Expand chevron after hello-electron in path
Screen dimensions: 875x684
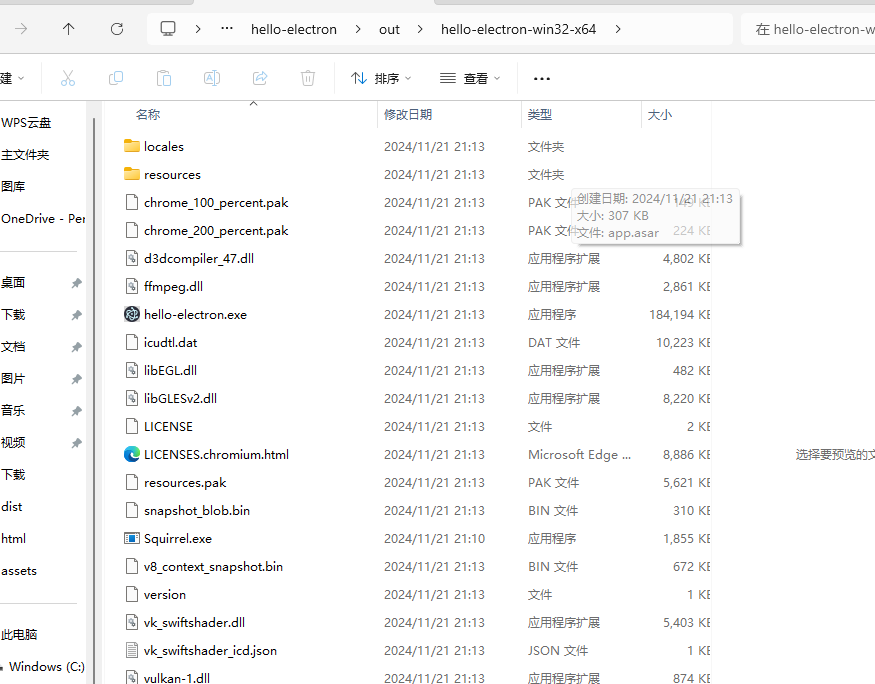pyautogui.click(x=358, y=29)
